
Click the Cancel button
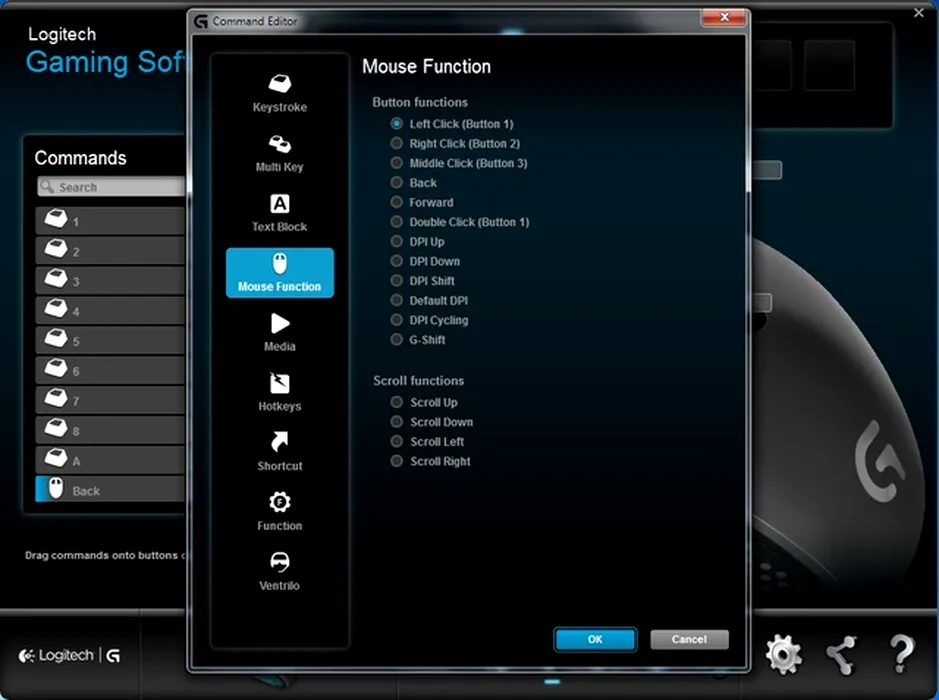[689, 639]
